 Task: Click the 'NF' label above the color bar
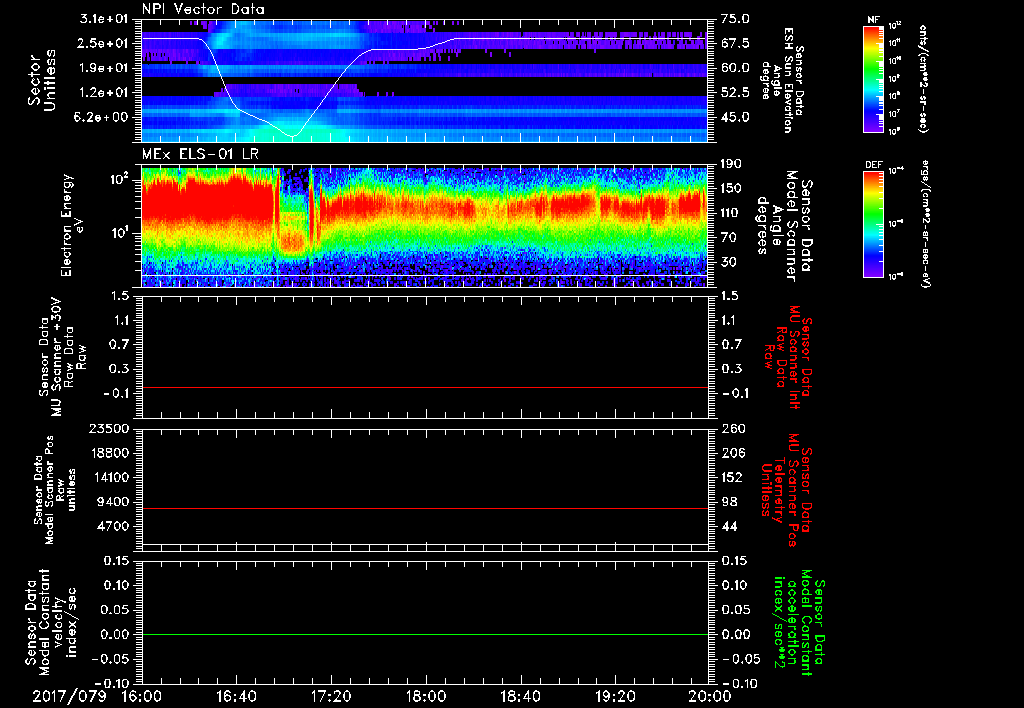[873, 20]
